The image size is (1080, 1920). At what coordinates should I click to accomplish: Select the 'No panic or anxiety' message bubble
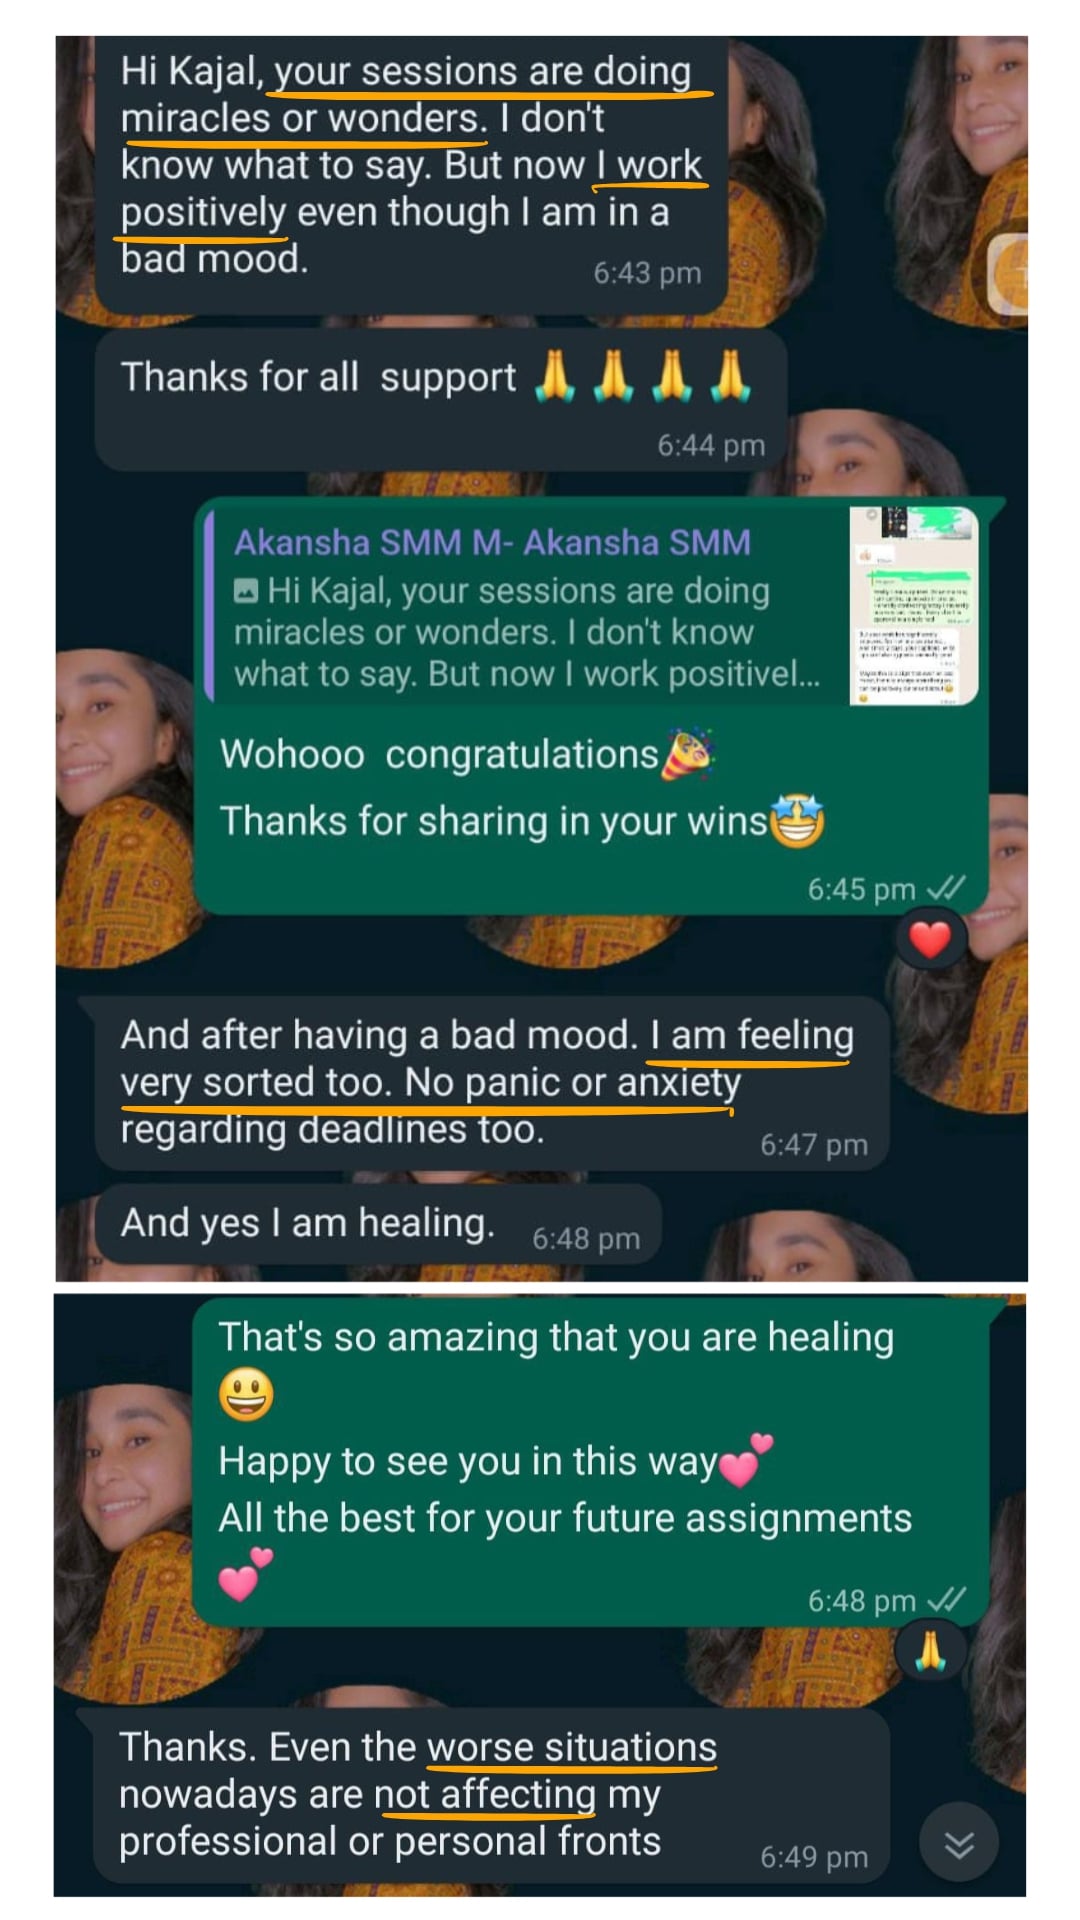pos(488,1084)
